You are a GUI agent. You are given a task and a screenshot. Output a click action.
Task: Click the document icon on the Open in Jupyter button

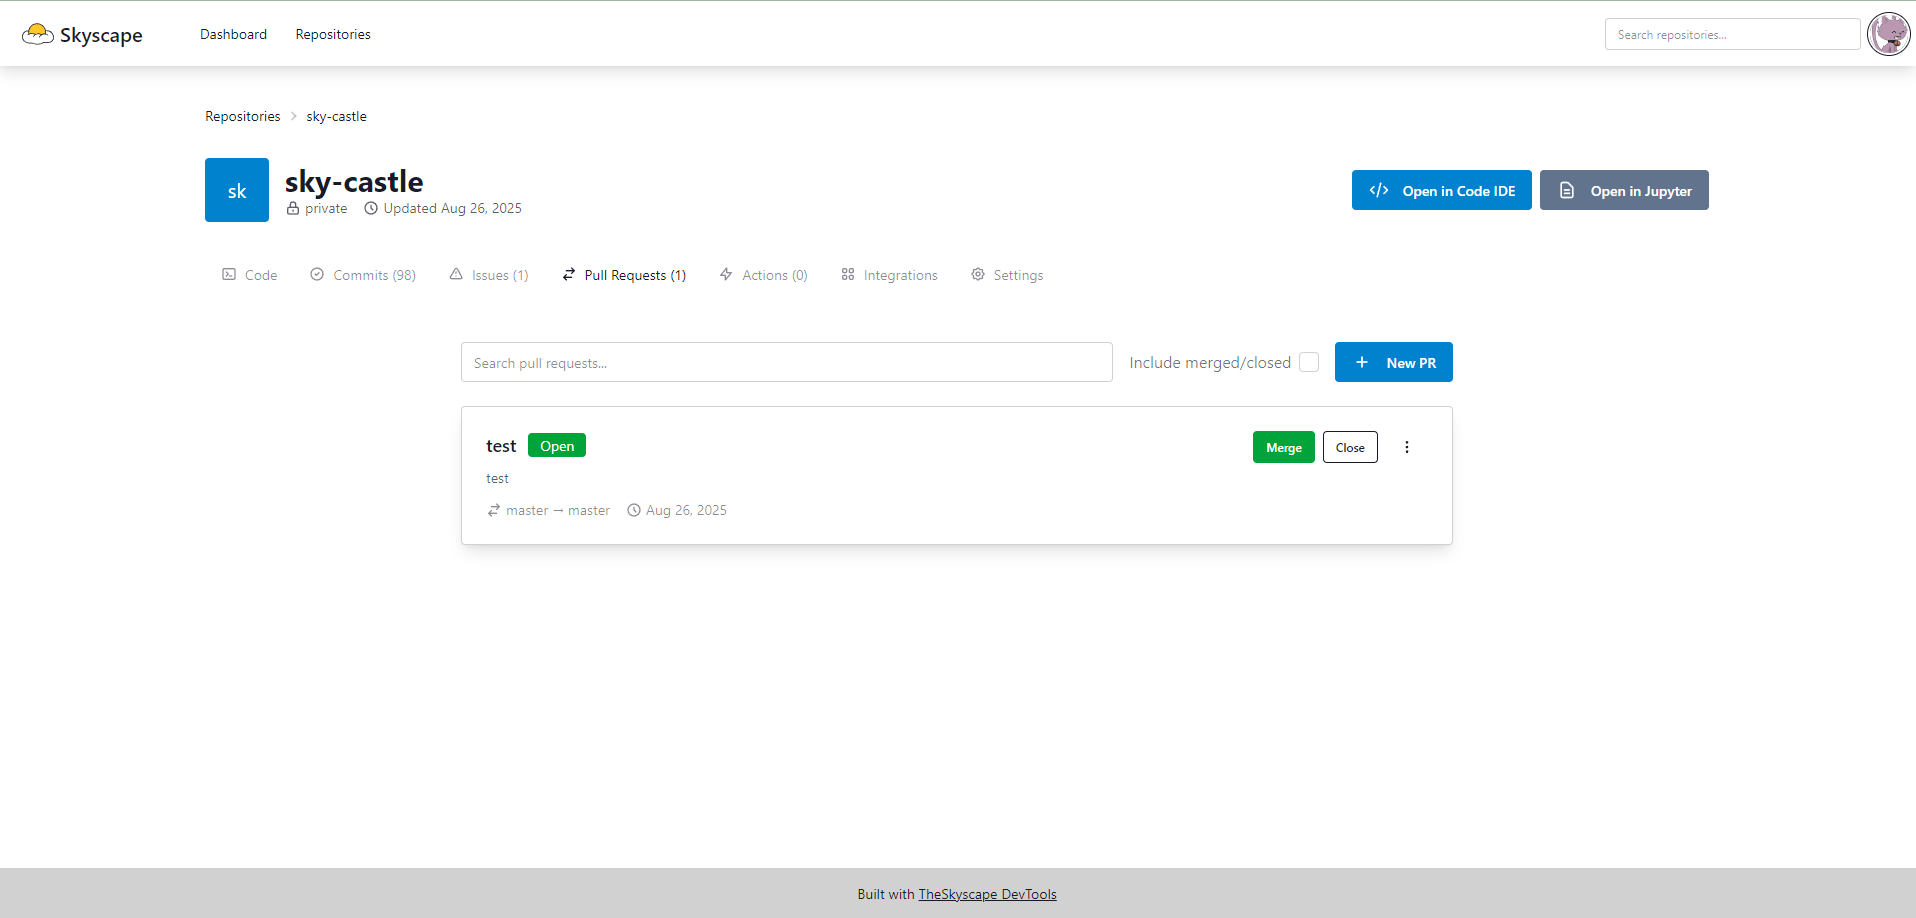pos(1567,190)
